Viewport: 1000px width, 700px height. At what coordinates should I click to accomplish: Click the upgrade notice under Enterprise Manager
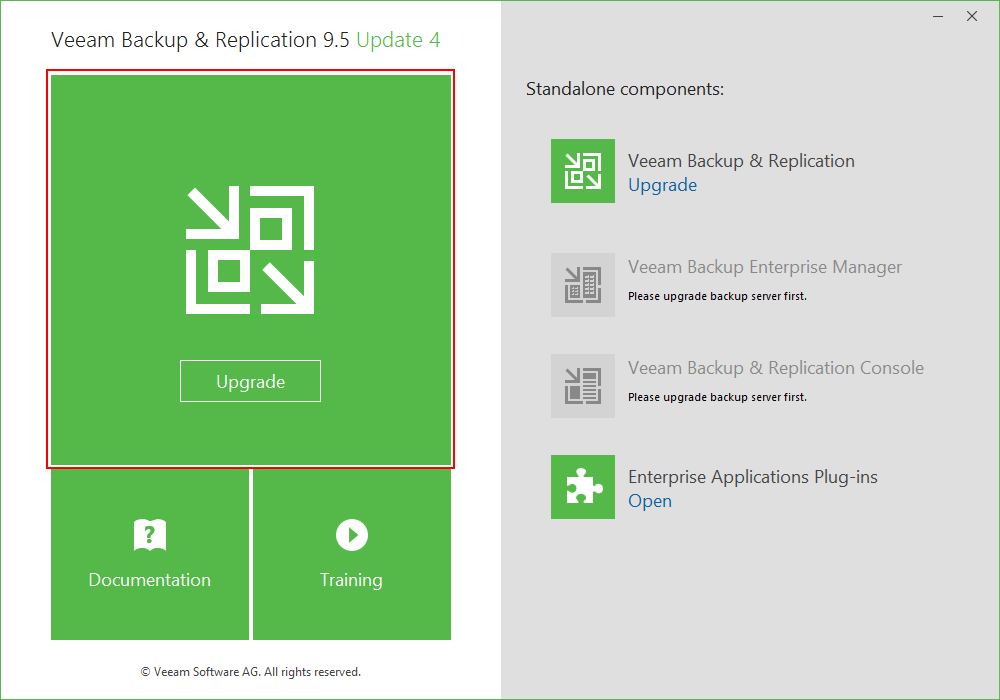[717, 296]
